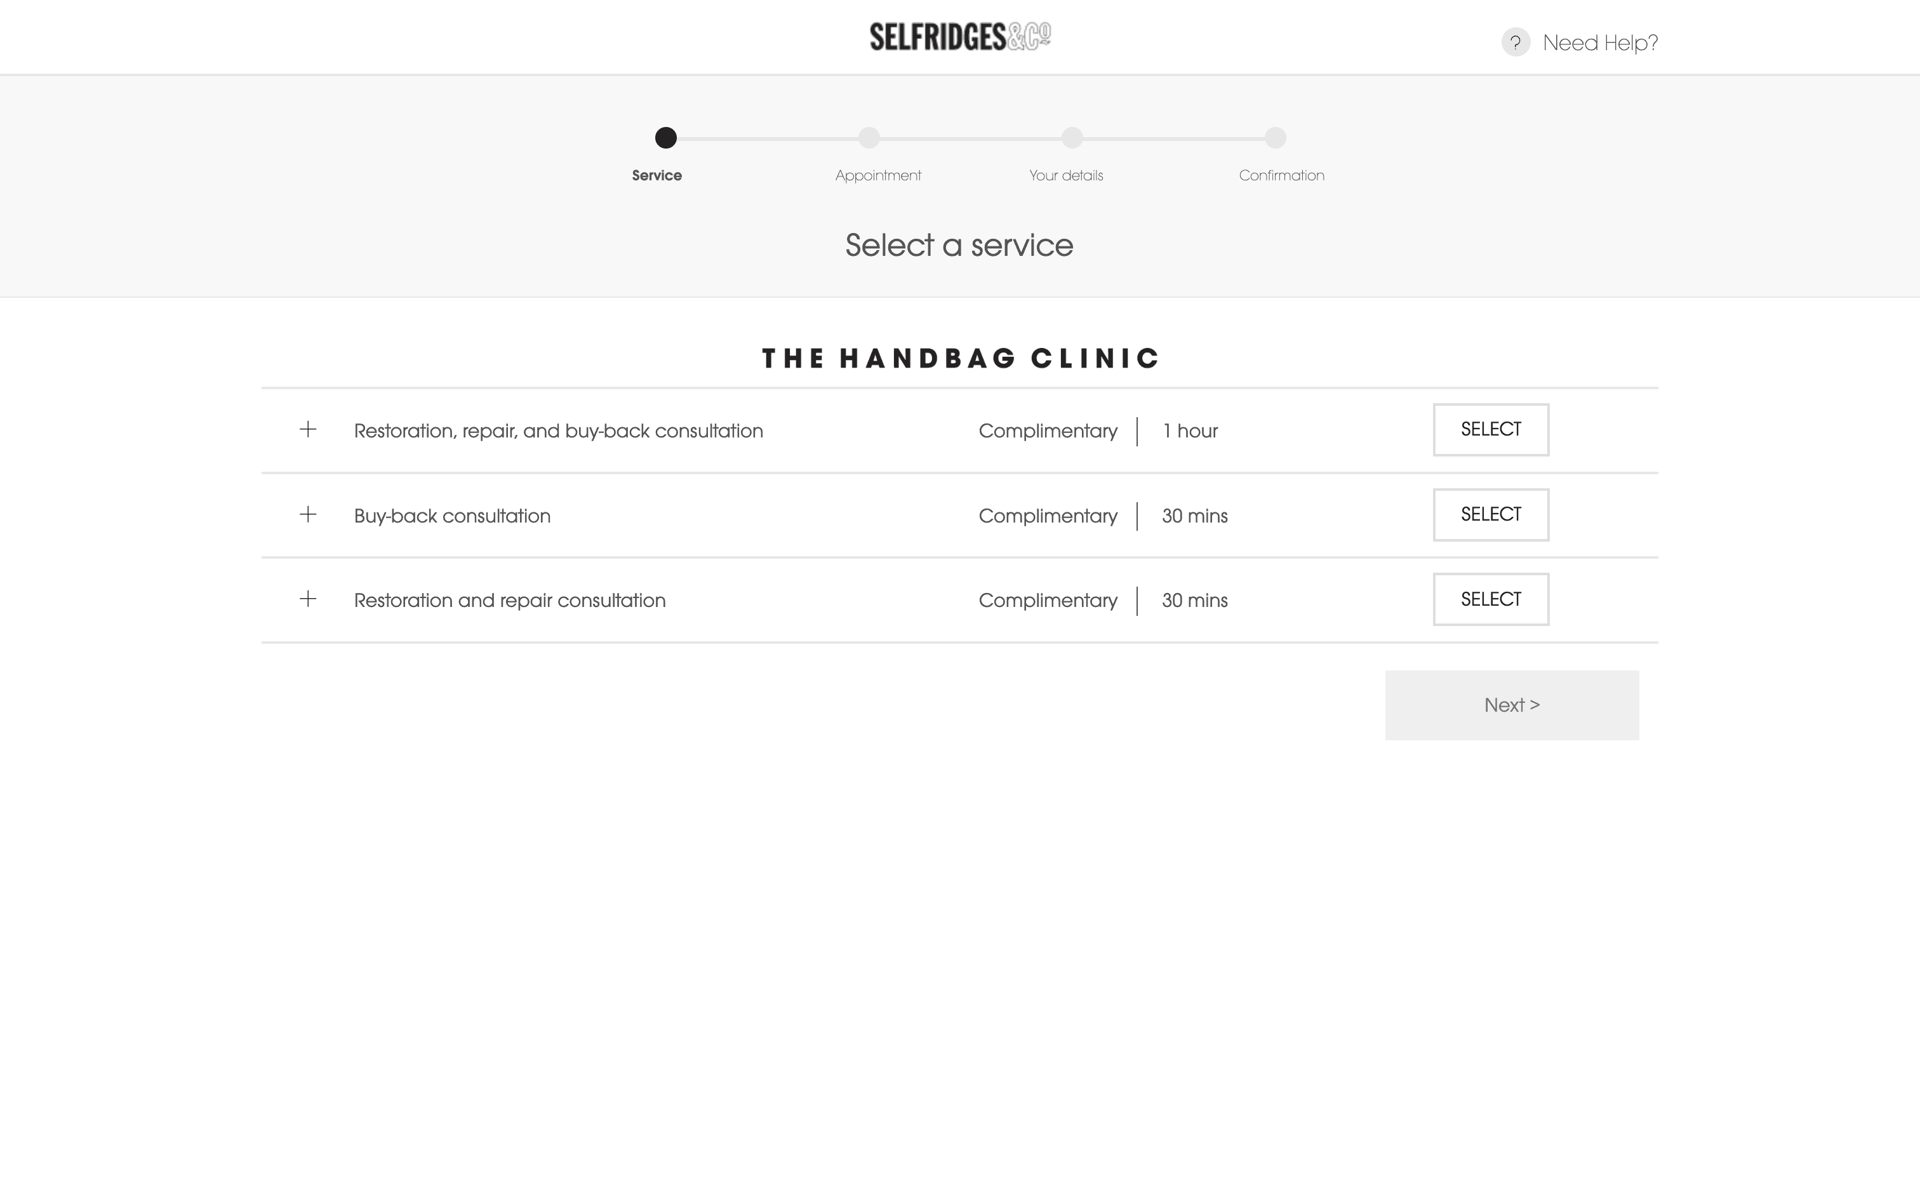
Task: Click the Appointment step label
Action: [x=878, y=176]
